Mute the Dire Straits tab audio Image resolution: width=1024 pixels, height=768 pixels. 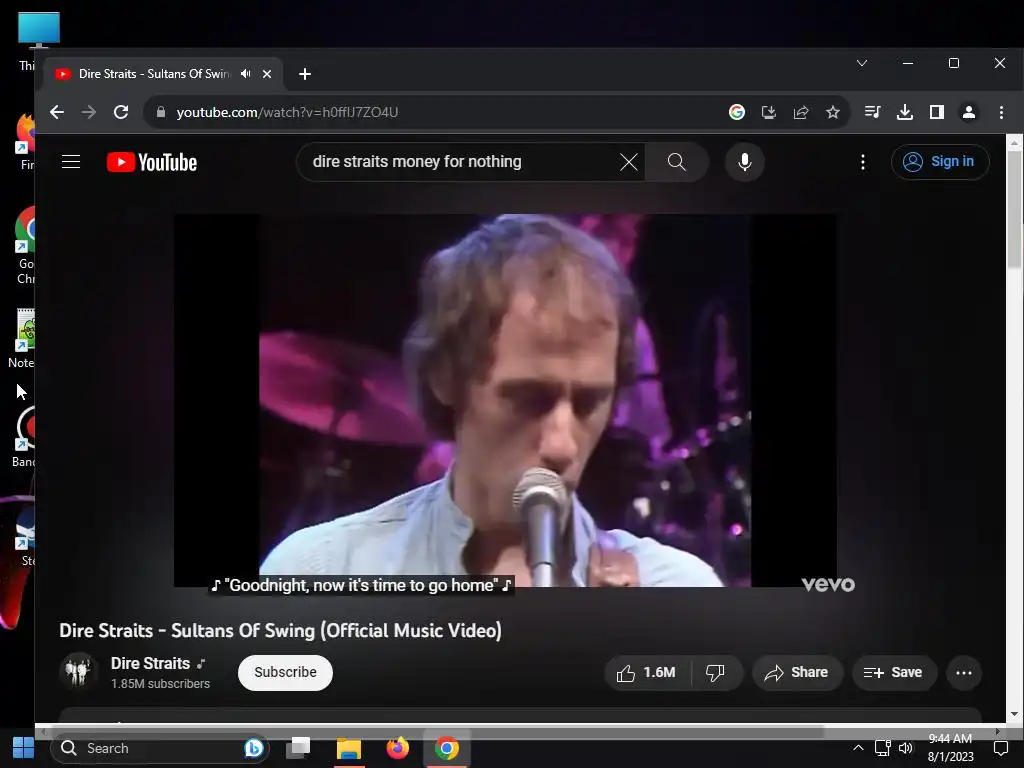click(x=246, y=74)
